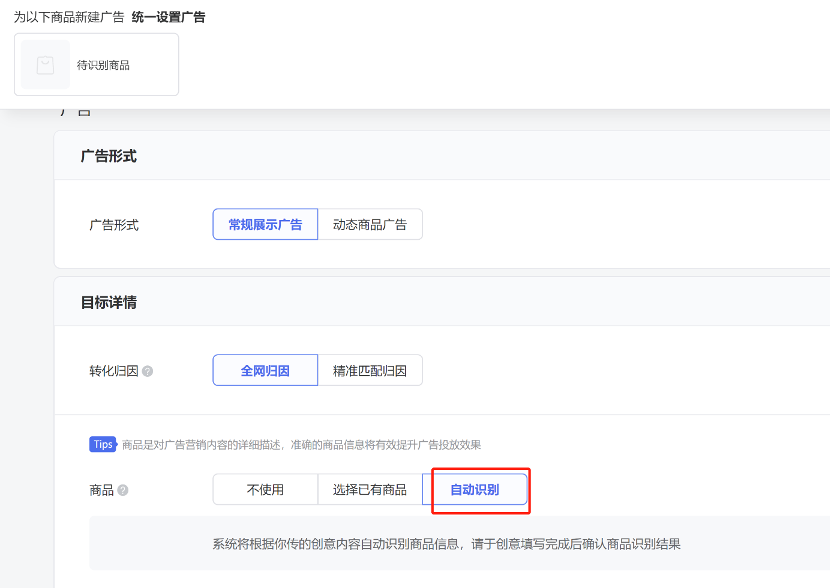This screenshot has height=588, width=830.
Task: Click the help icon beside 转化归因
Action: (147, 371)
